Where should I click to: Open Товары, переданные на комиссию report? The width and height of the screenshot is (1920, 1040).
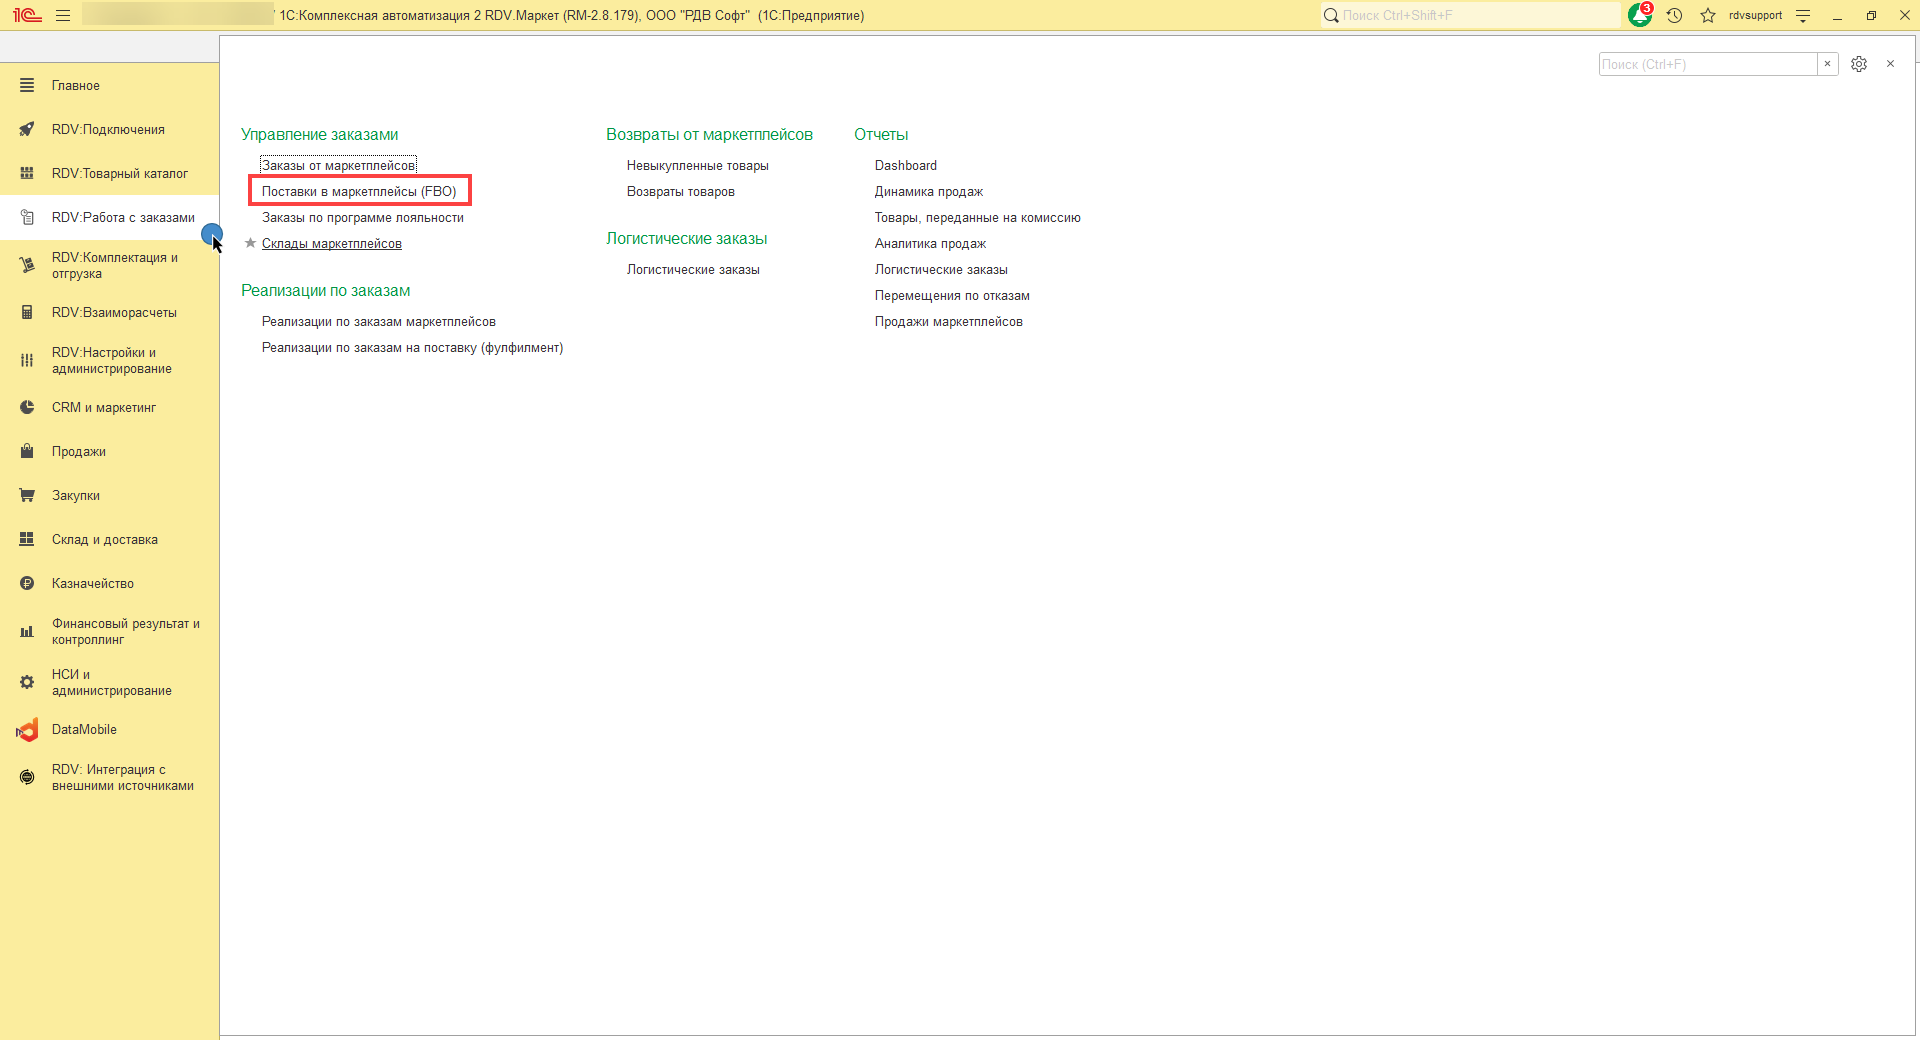pyautogui.click(x=978, y=218)
